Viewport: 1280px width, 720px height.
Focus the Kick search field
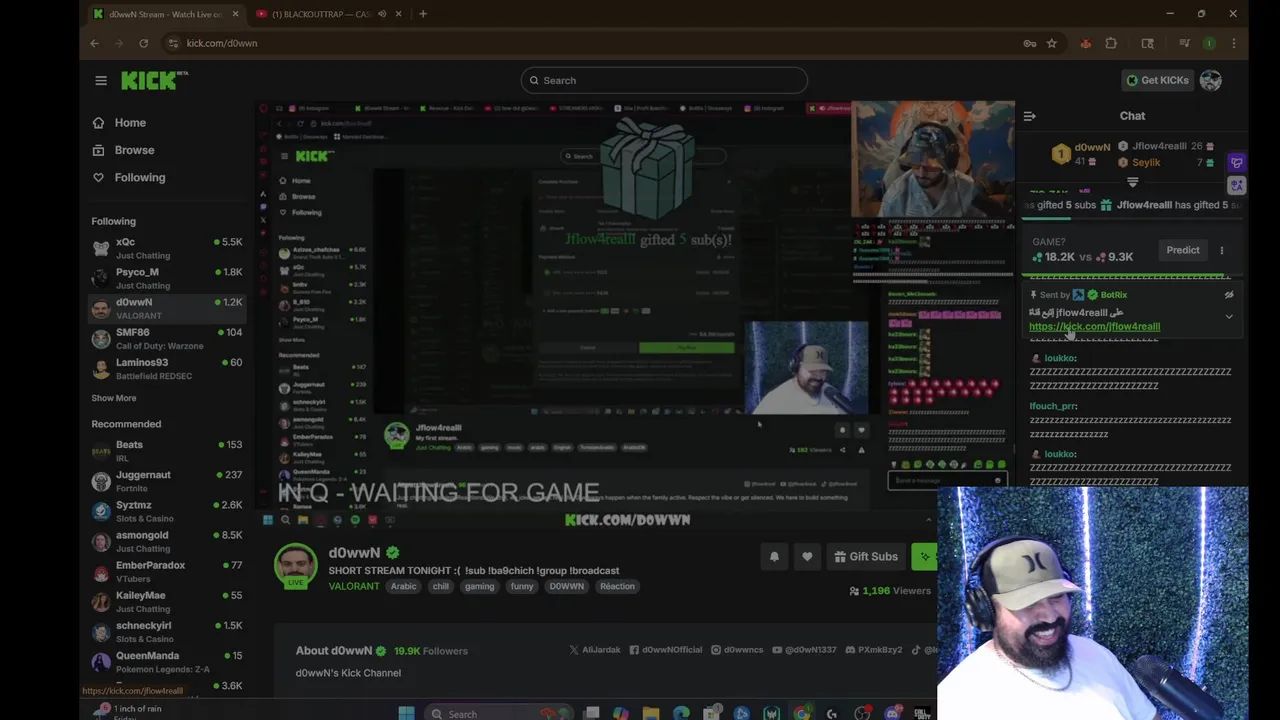[664, 80]
